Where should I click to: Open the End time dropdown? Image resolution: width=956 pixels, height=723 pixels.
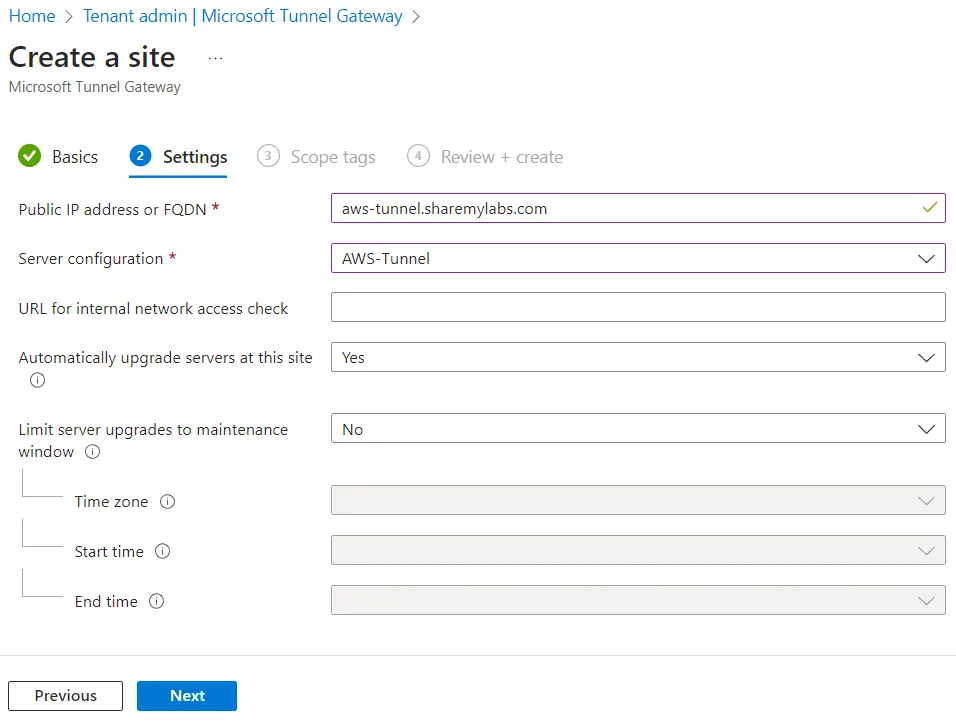pos(637,600)
